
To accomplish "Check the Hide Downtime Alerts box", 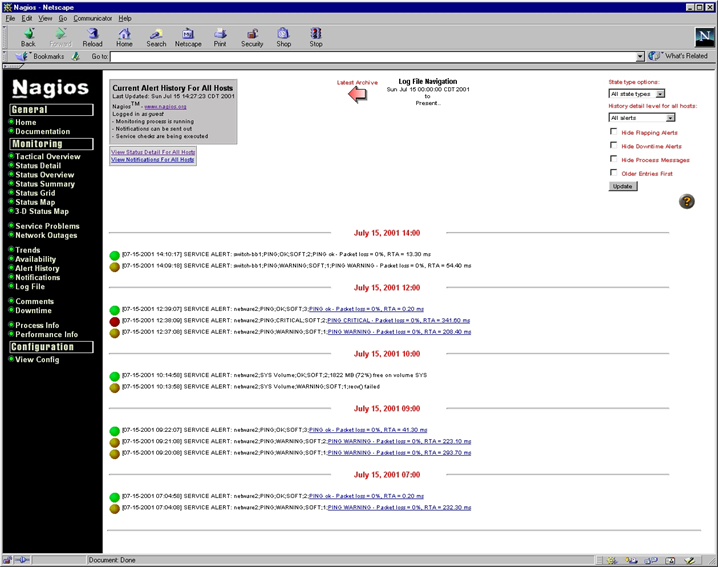I will point(613,145).
